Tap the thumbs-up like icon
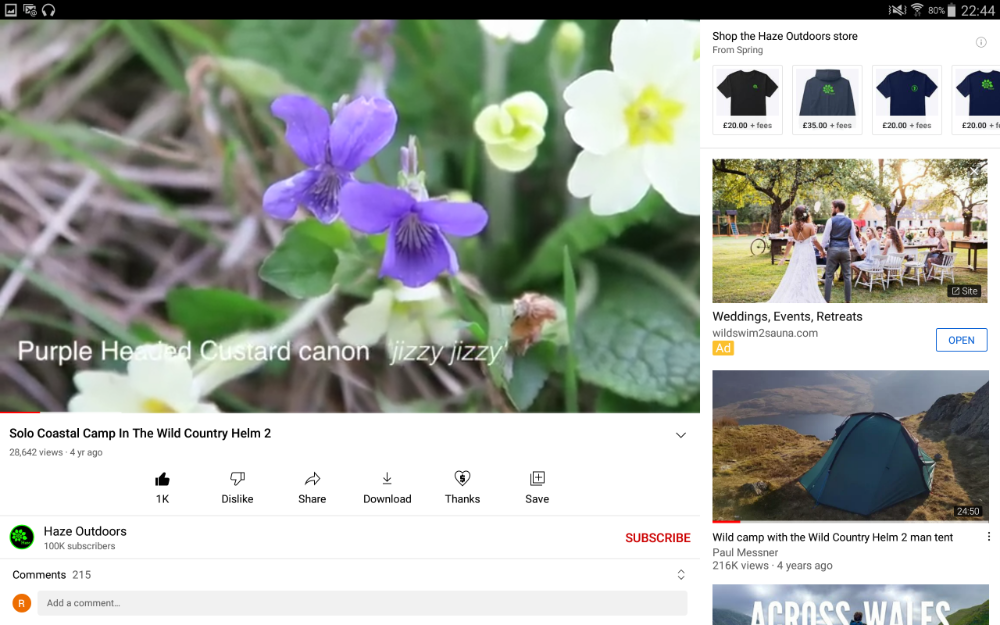This screenshot has width=1000, height=625. pos(162,479)
